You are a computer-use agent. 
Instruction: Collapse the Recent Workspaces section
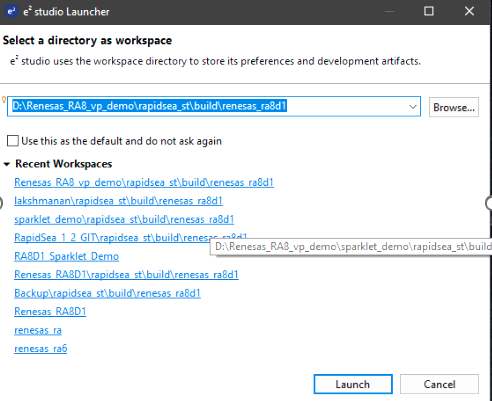click(7, 164)
